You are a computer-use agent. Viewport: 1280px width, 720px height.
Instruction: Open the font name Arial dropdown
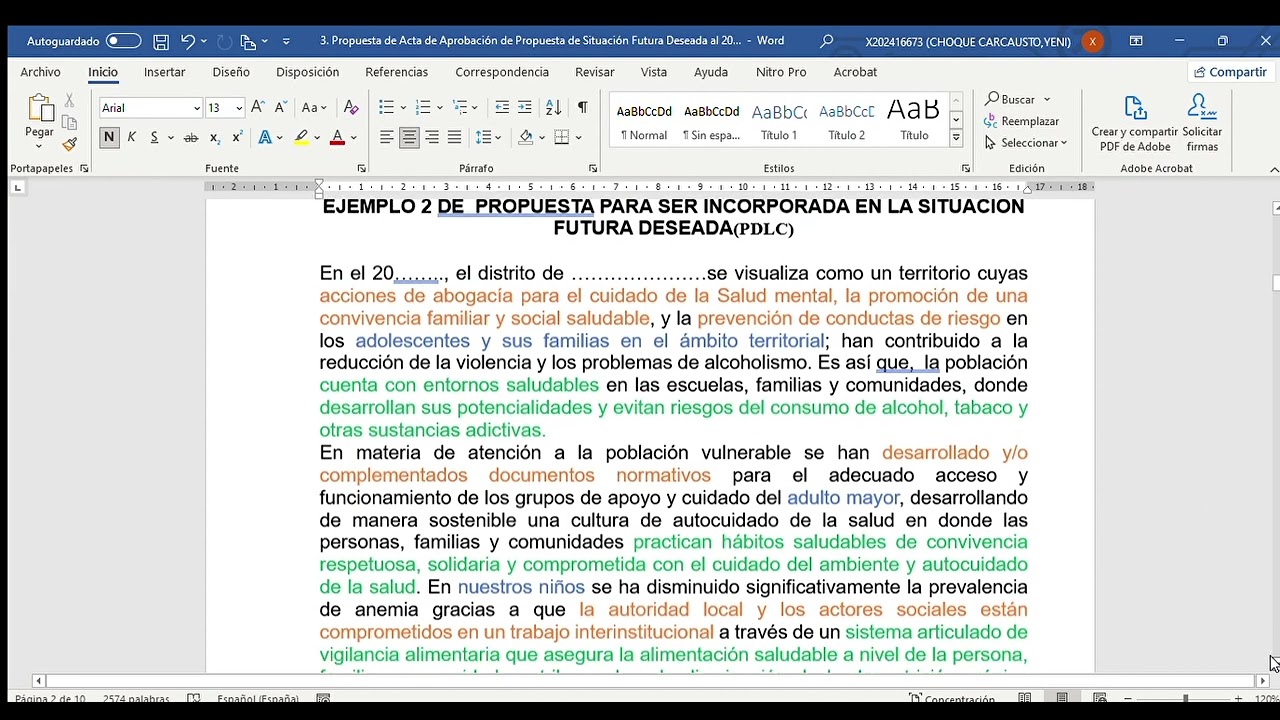pos(197,108)
